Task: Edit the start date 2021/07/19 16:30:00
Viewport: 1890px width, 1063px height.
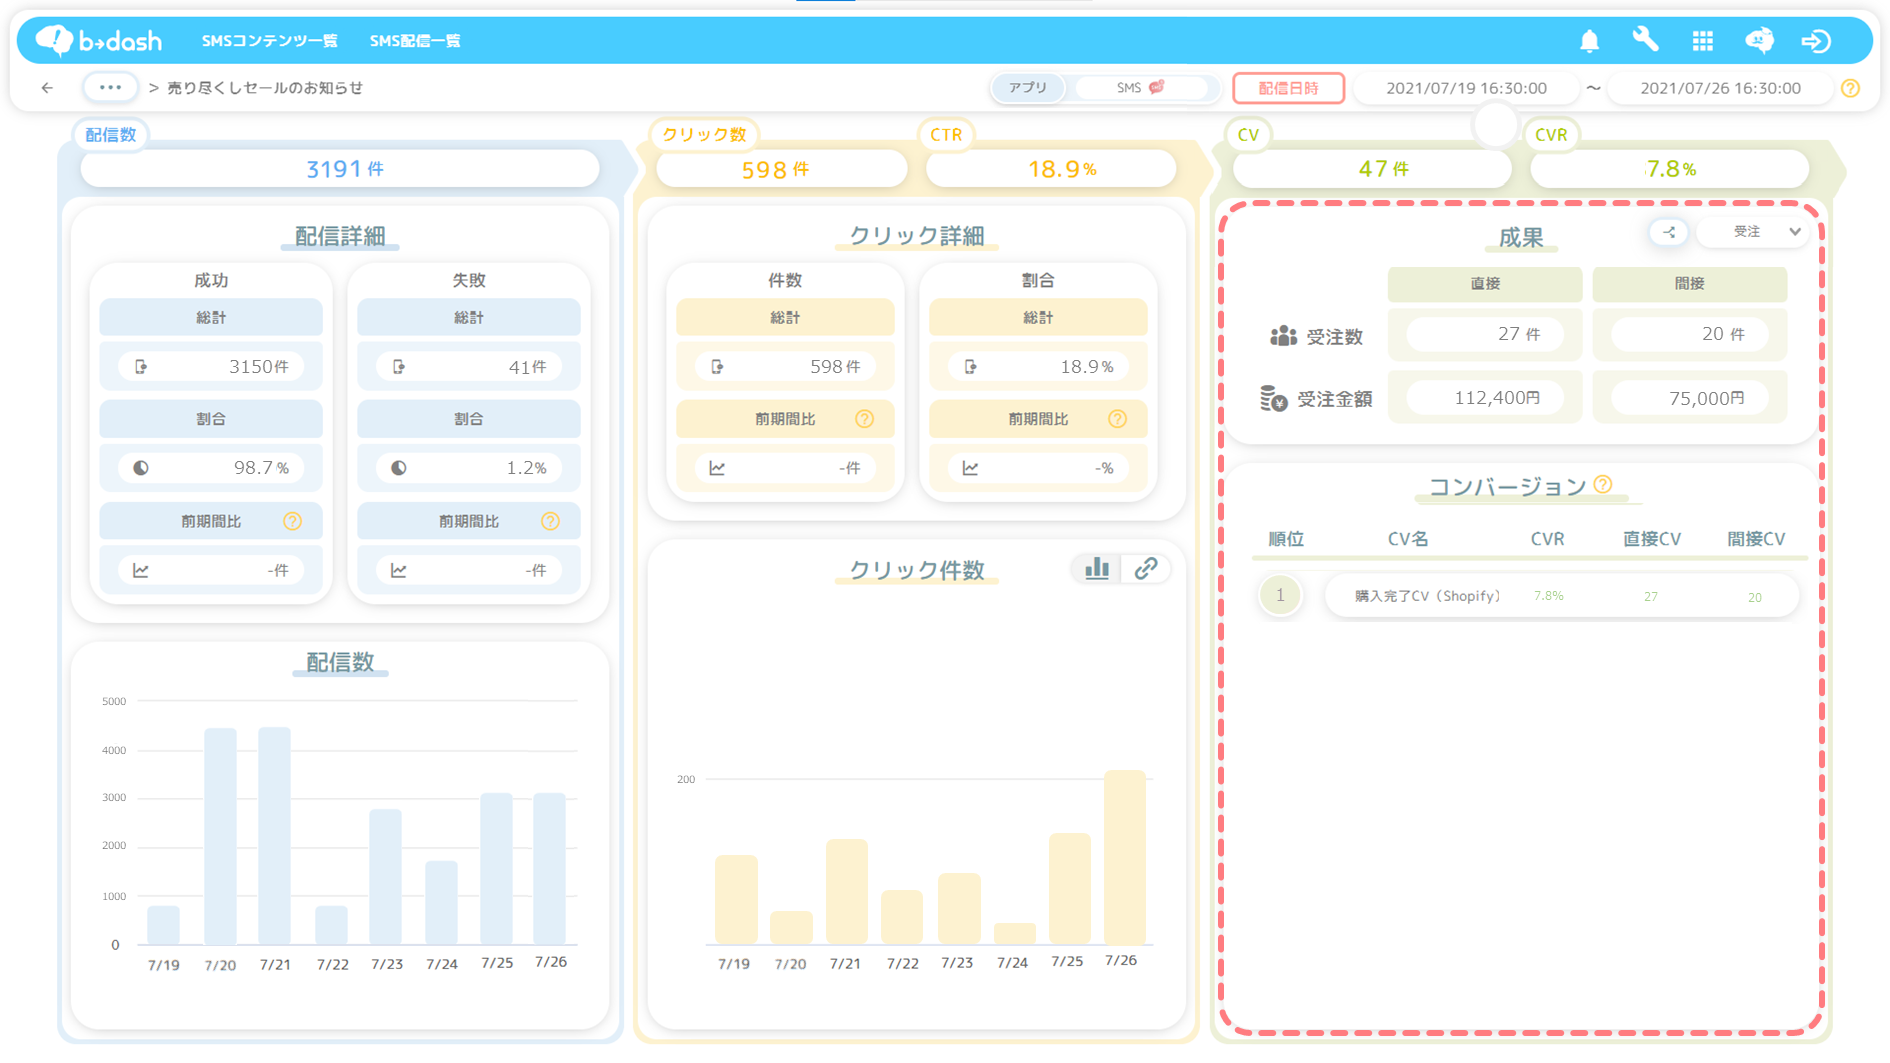Action: pyautogui.click(x=1466, y=88)
